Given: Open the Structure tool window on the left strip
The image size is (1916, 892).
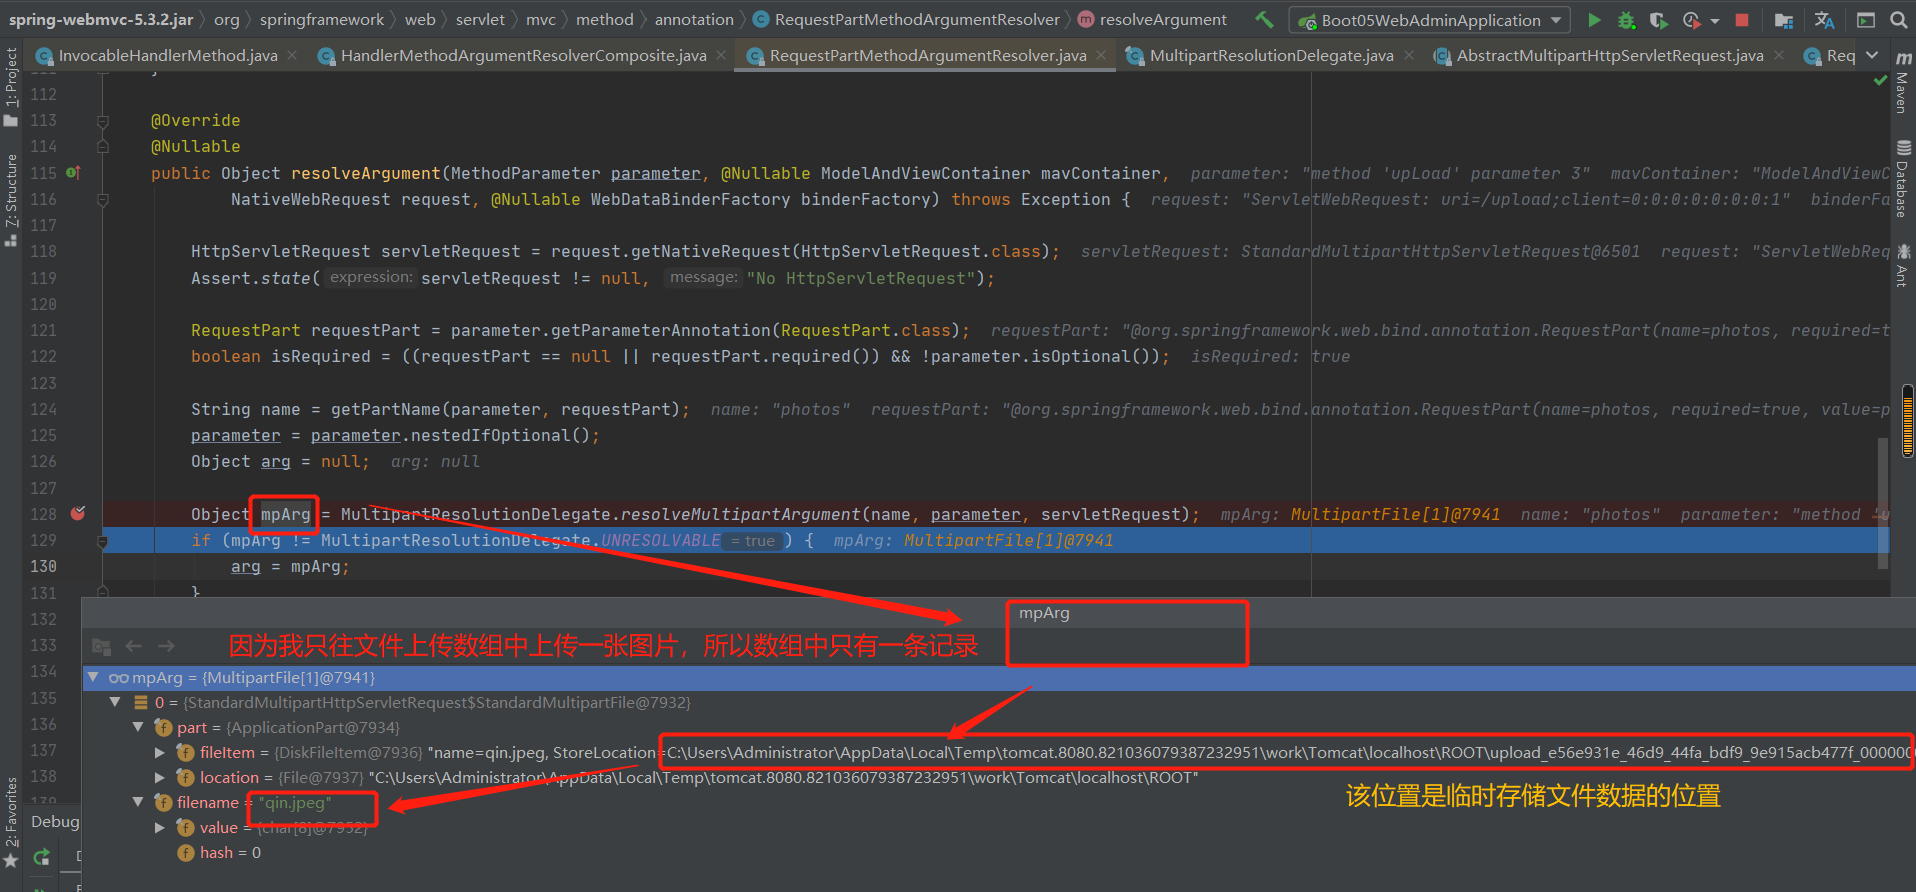Looking at the screenshot, I should (11, 200).
